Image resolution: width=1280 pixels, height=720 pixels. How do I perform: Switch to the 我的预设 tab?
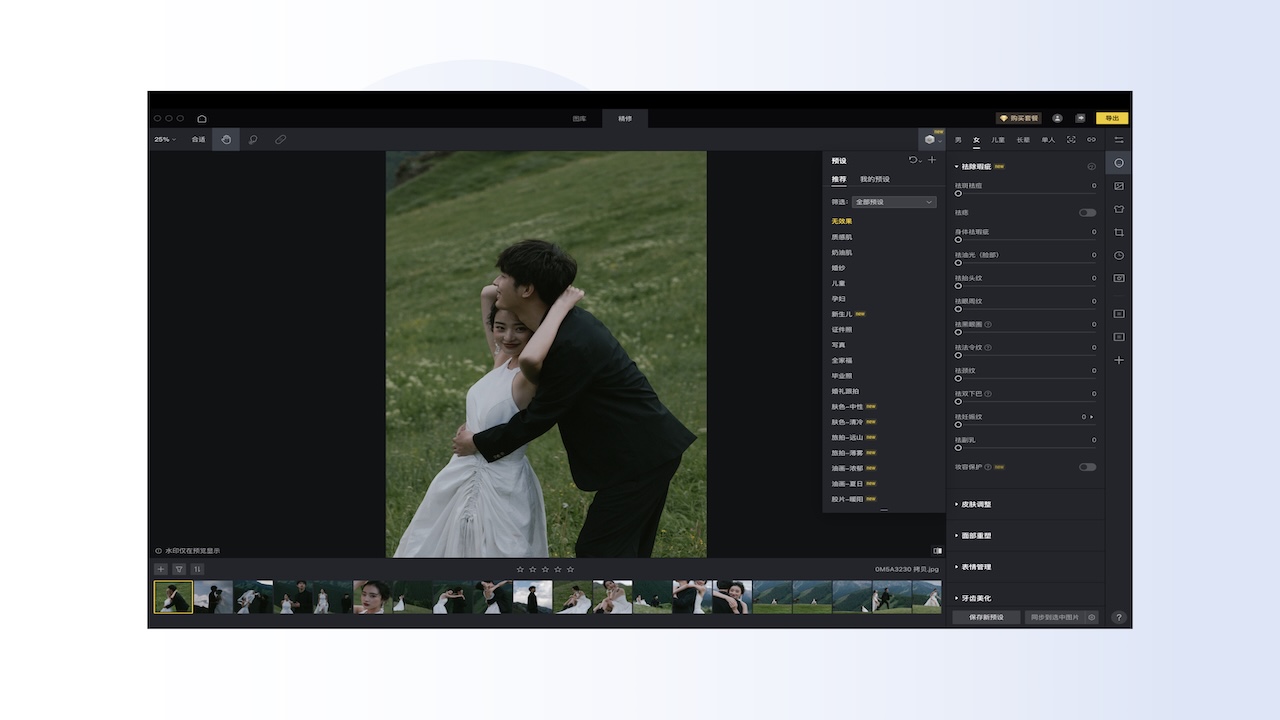pos(874,179)
